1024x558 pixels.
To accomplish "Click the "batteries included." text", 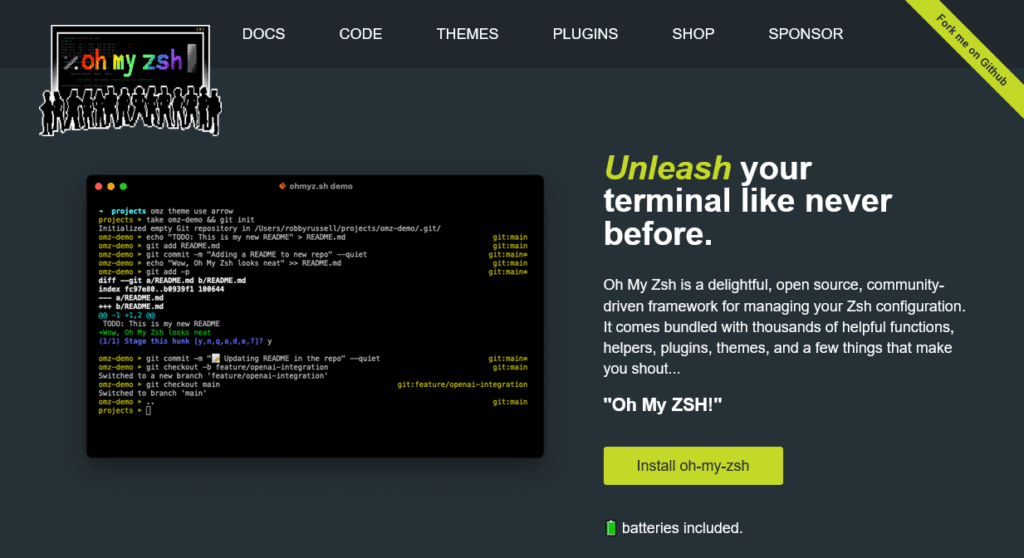I will click(x=682, y=528).
